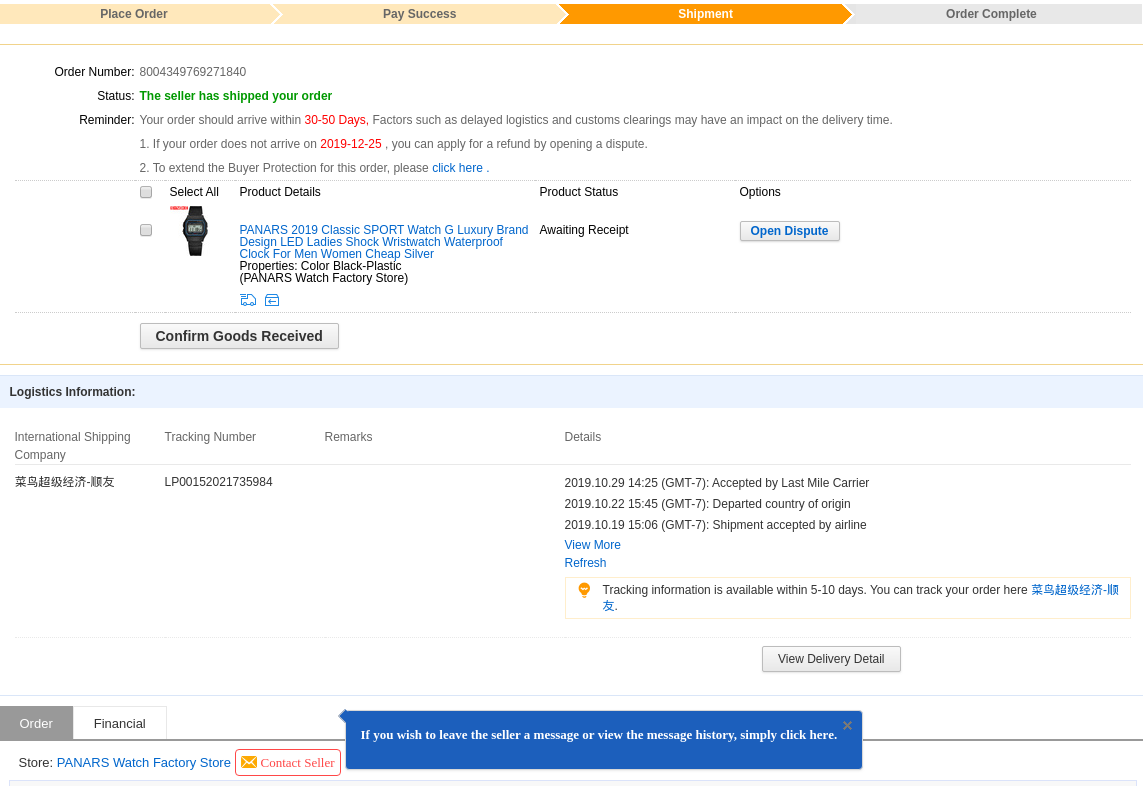
Task: Click the Logistics Information header
Action: tap(72, 392)
